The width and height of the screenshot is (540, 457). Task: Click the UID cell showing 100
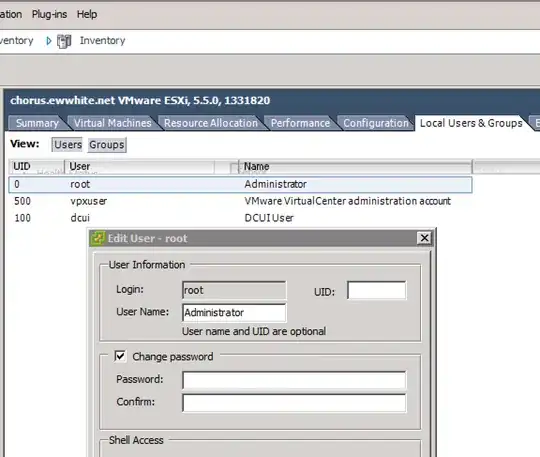(22, 218)
